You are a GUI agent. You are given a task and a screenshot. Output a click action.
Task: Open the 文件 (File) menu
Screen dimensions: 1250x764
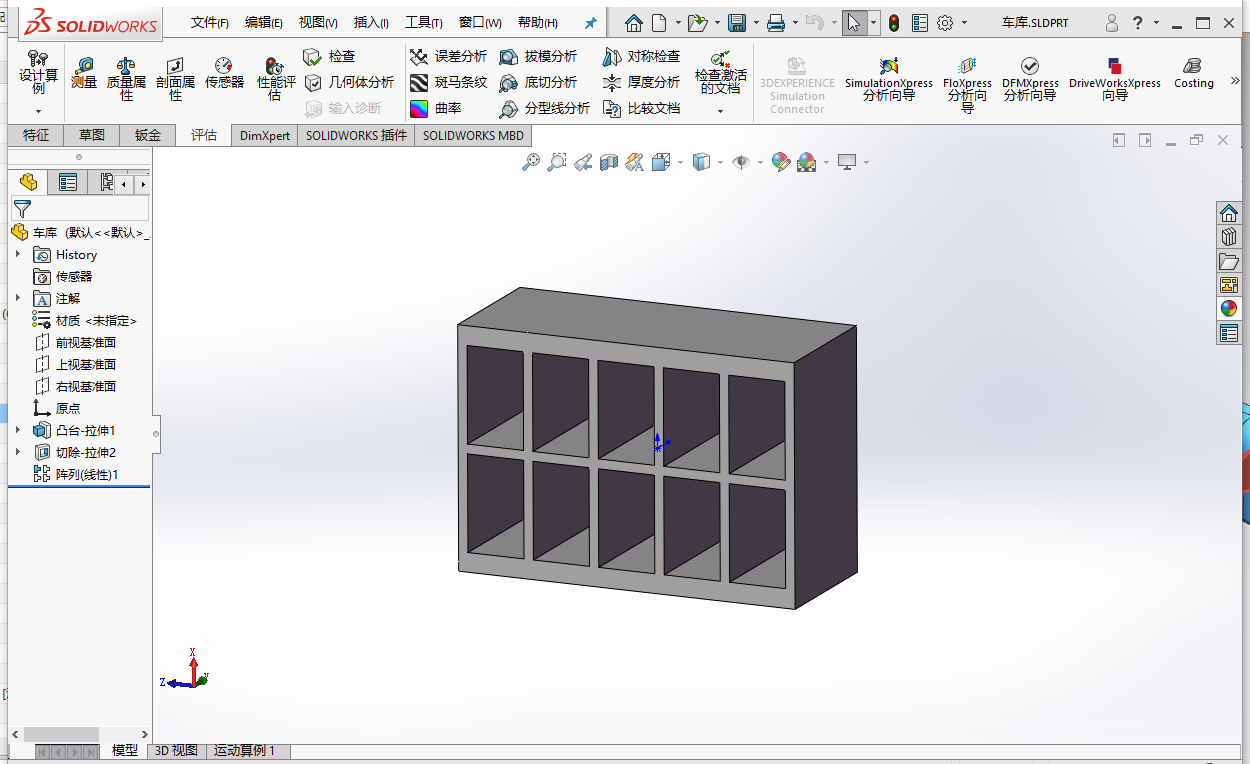click(210, 22)
